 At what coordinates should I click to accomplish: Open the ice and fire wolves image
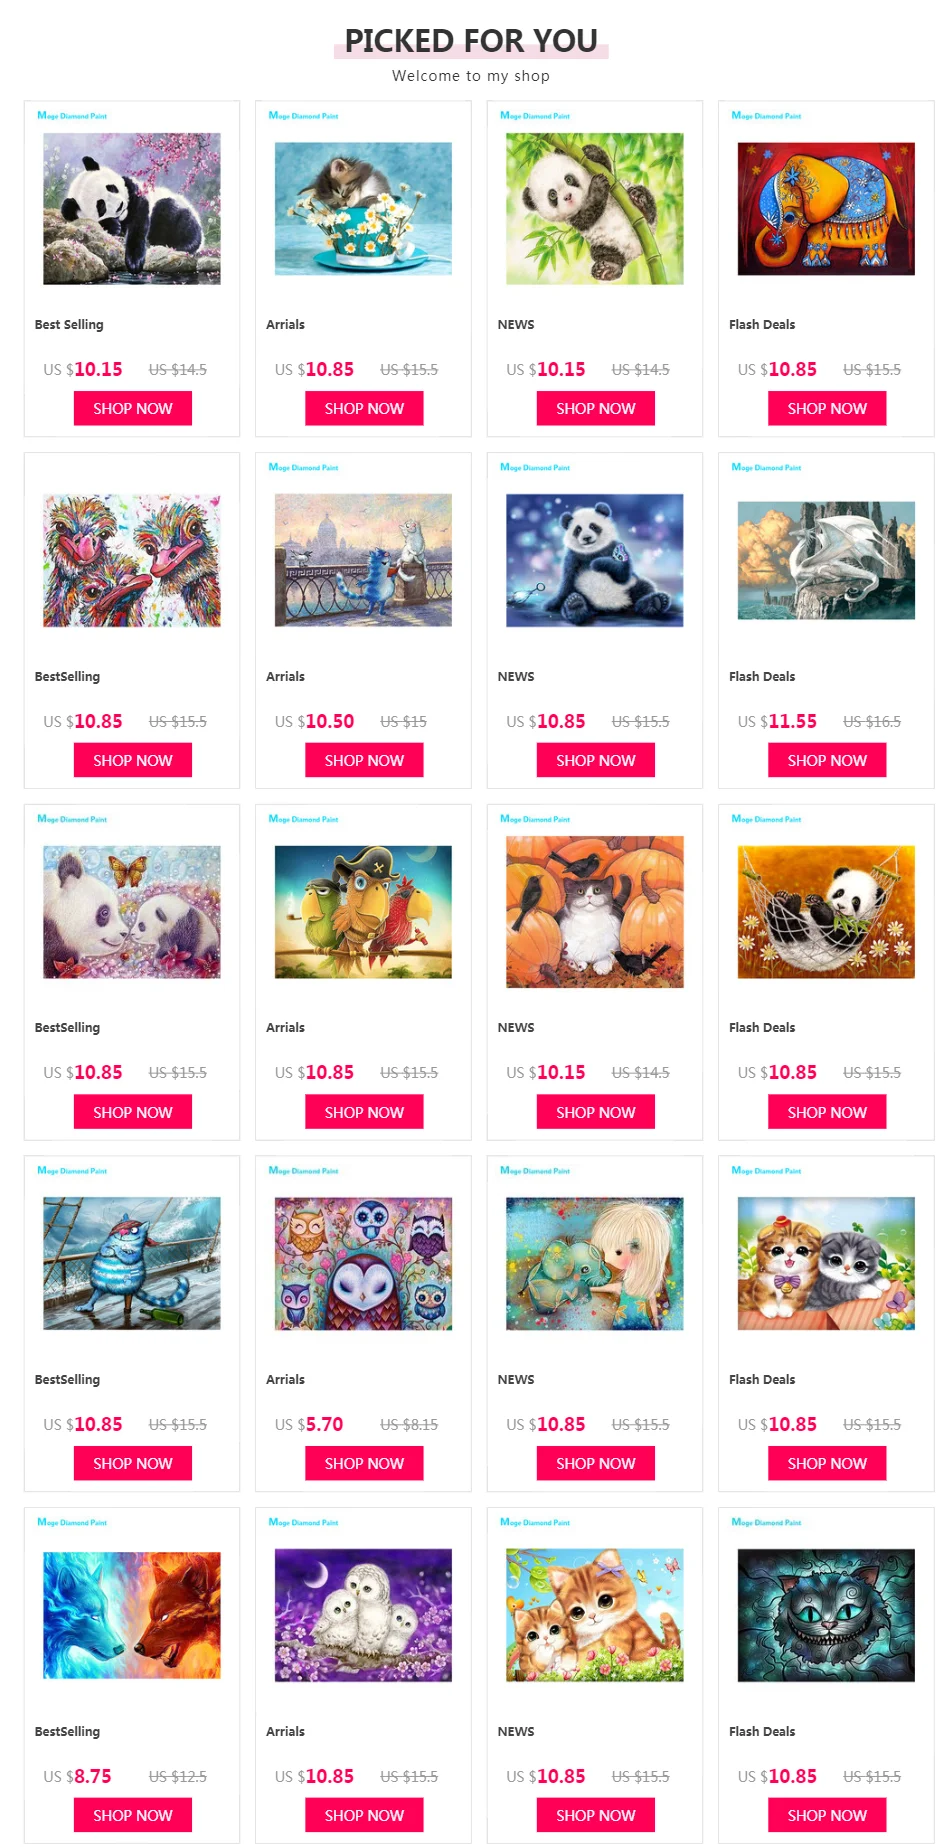(x=132, y=1615)
